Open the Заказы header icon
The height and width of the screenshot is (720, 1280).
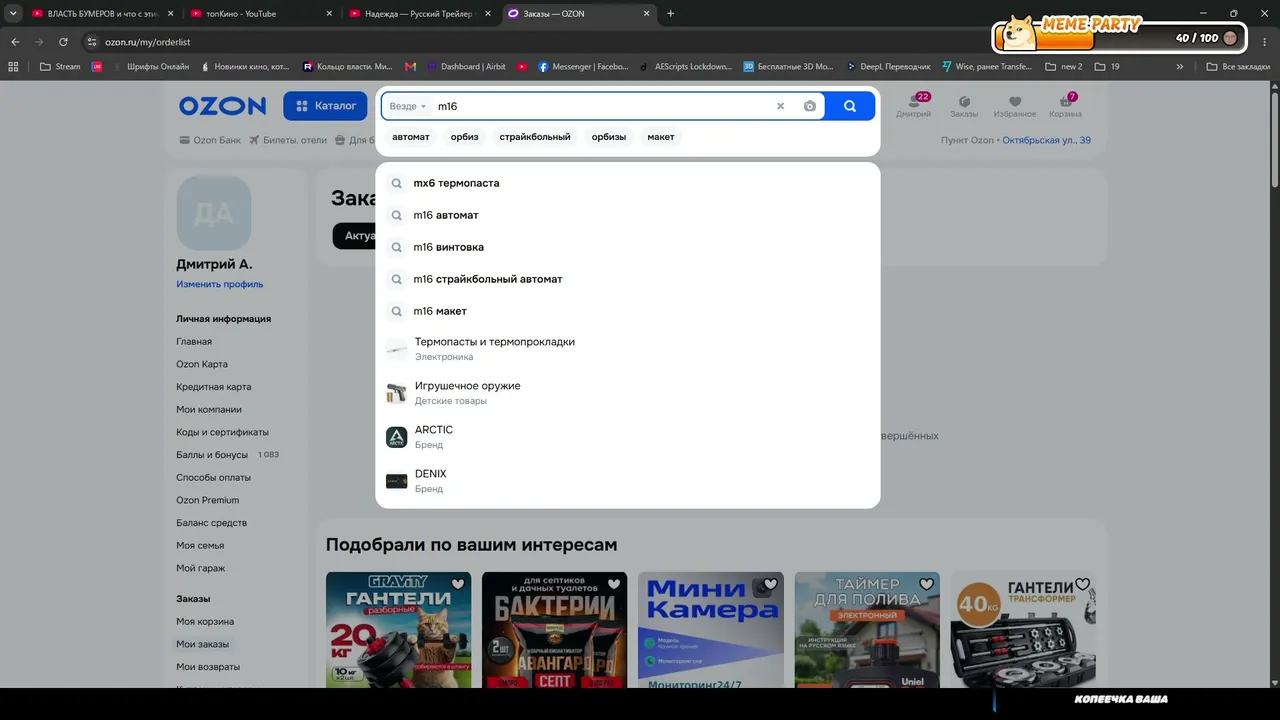coord(964,105)
